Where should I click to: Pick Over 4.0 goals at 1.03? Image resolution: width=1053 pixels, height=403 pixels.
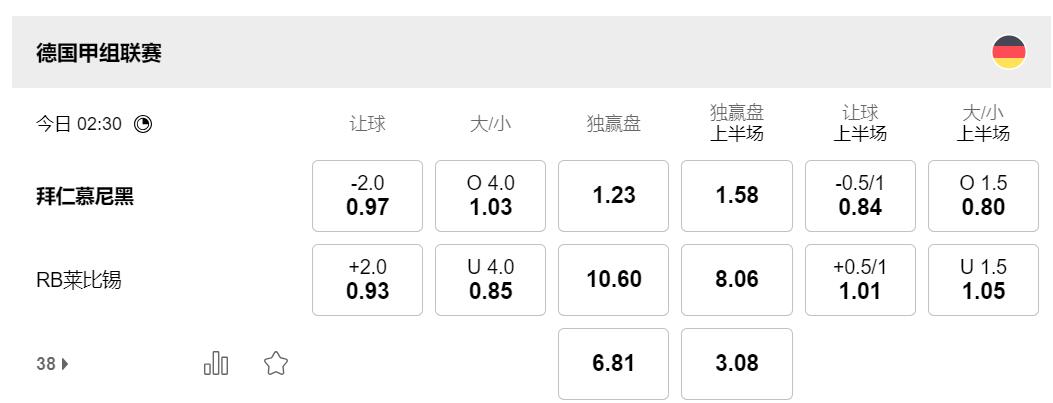tap(490, 196)
